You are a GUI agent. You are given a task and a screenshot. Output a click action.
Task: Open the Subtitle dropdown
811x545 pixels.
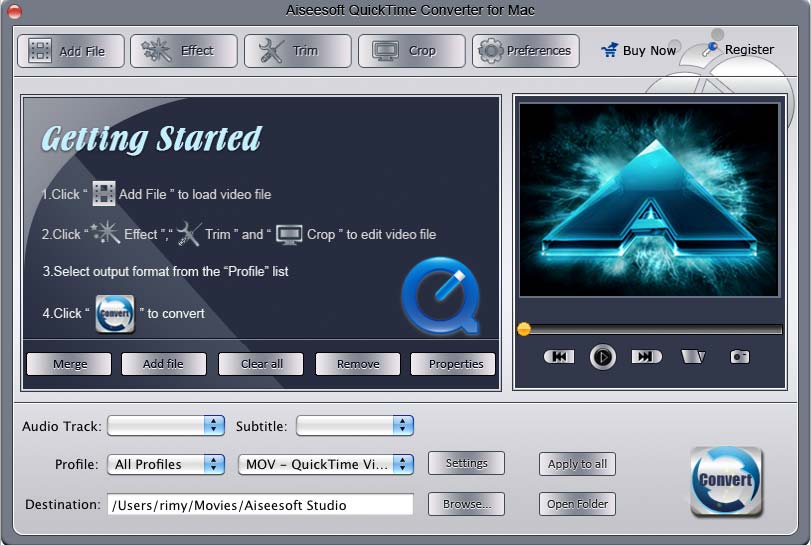(x=355, y=426)
